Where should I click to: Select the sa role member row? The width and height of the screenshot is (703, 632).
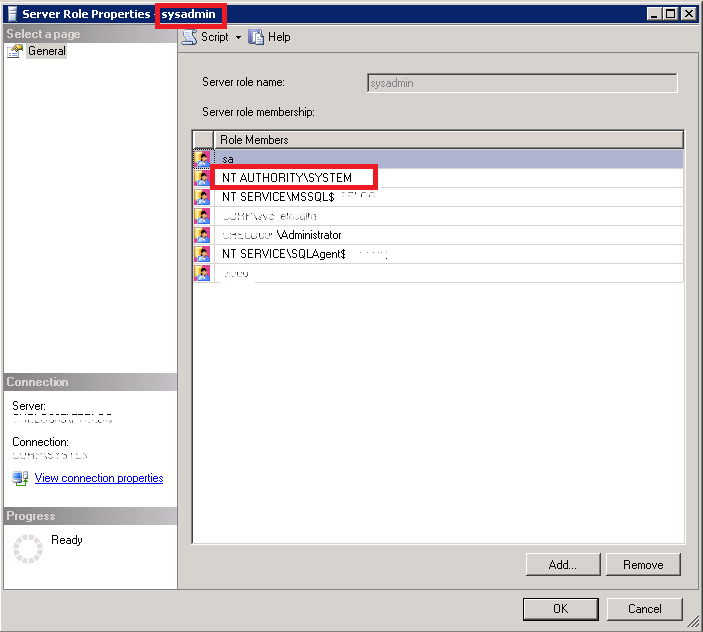[x=449, y=159]
